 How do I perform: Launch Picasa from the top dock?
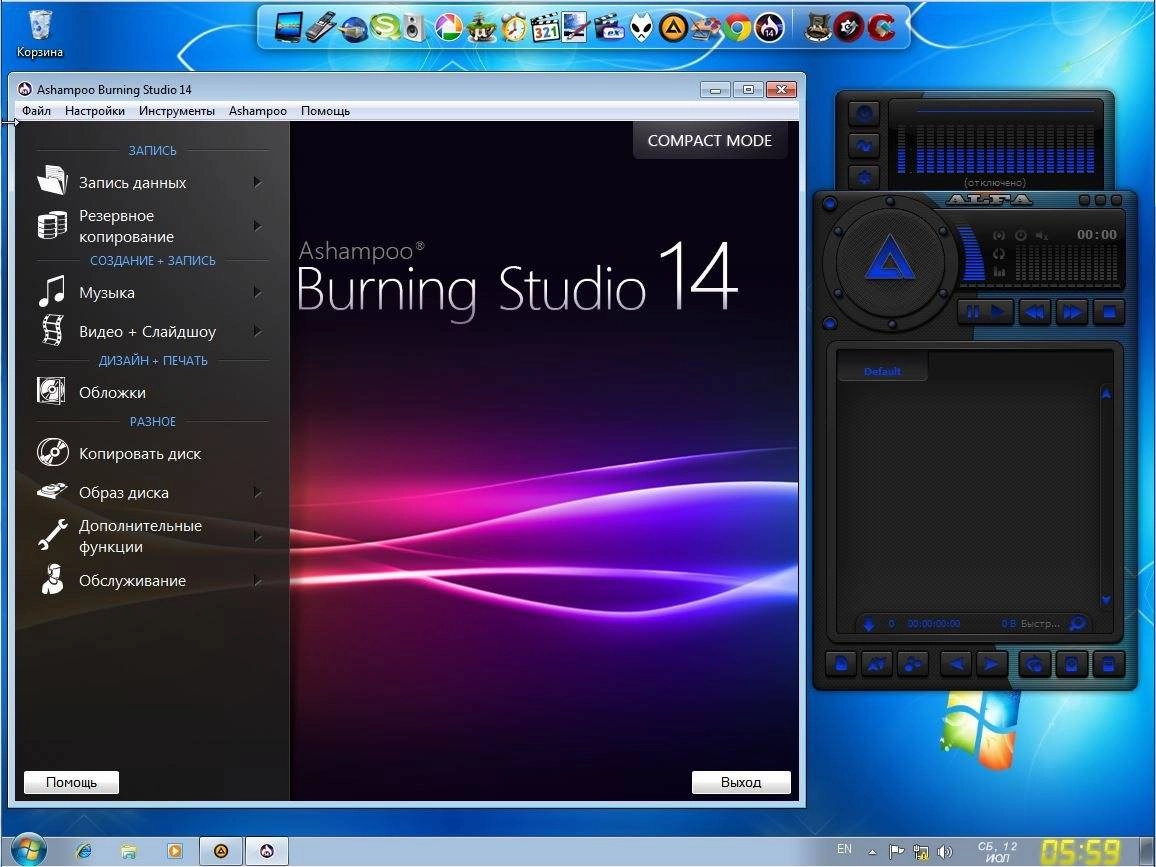point(448,28)
